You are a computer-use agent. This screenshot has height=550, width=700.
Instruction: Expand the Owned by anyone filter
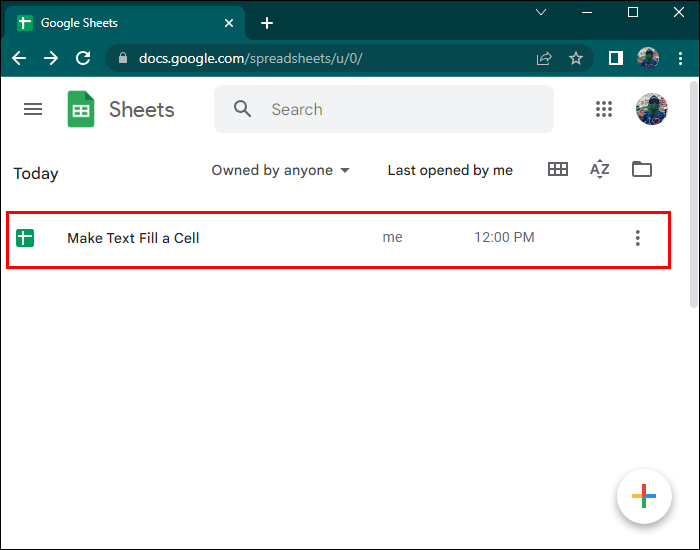(280, 170)
